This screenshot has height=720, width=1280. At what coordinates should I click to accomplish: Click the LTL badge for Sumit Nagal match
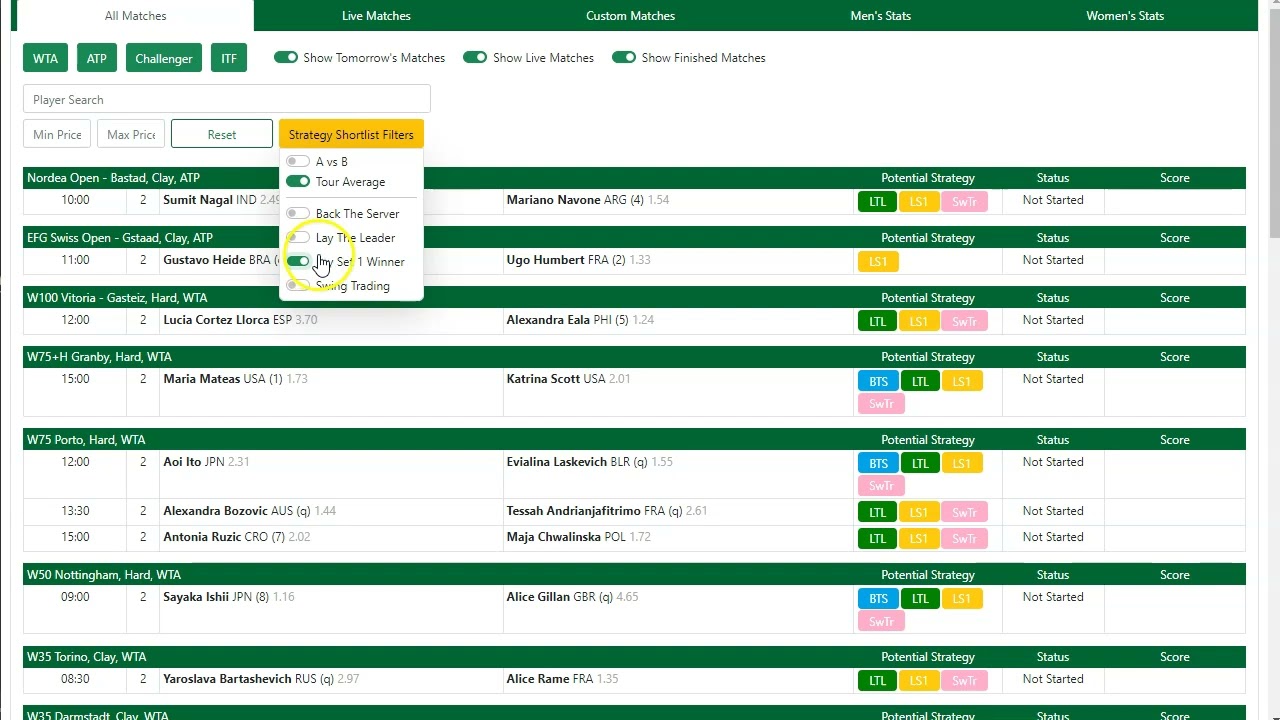[x=877, y=201]
